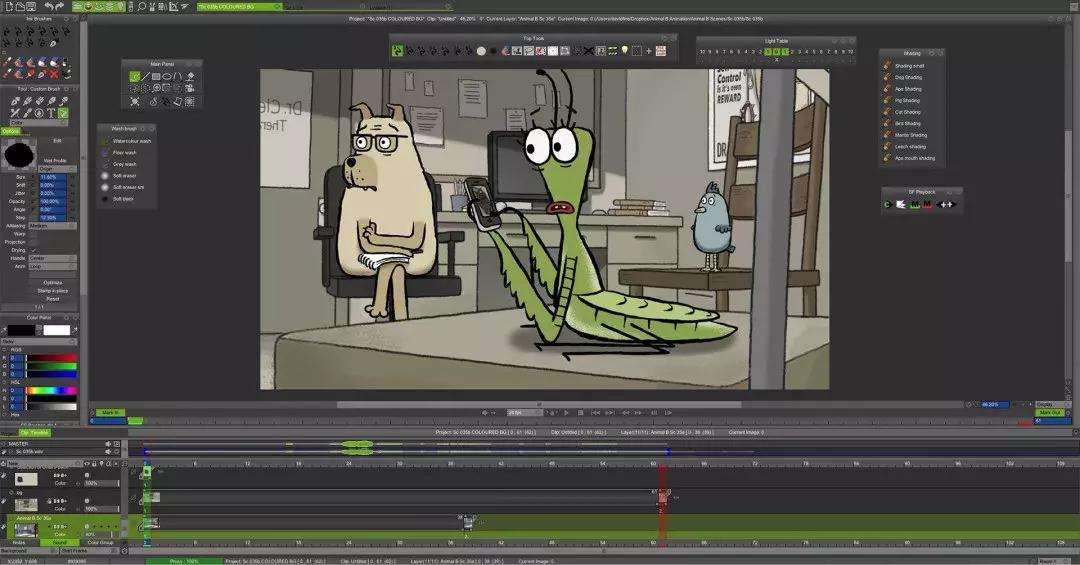This screenshot has width=1080, height=565.
Task: Click the Stamp in place button
Action: (53, 291)
